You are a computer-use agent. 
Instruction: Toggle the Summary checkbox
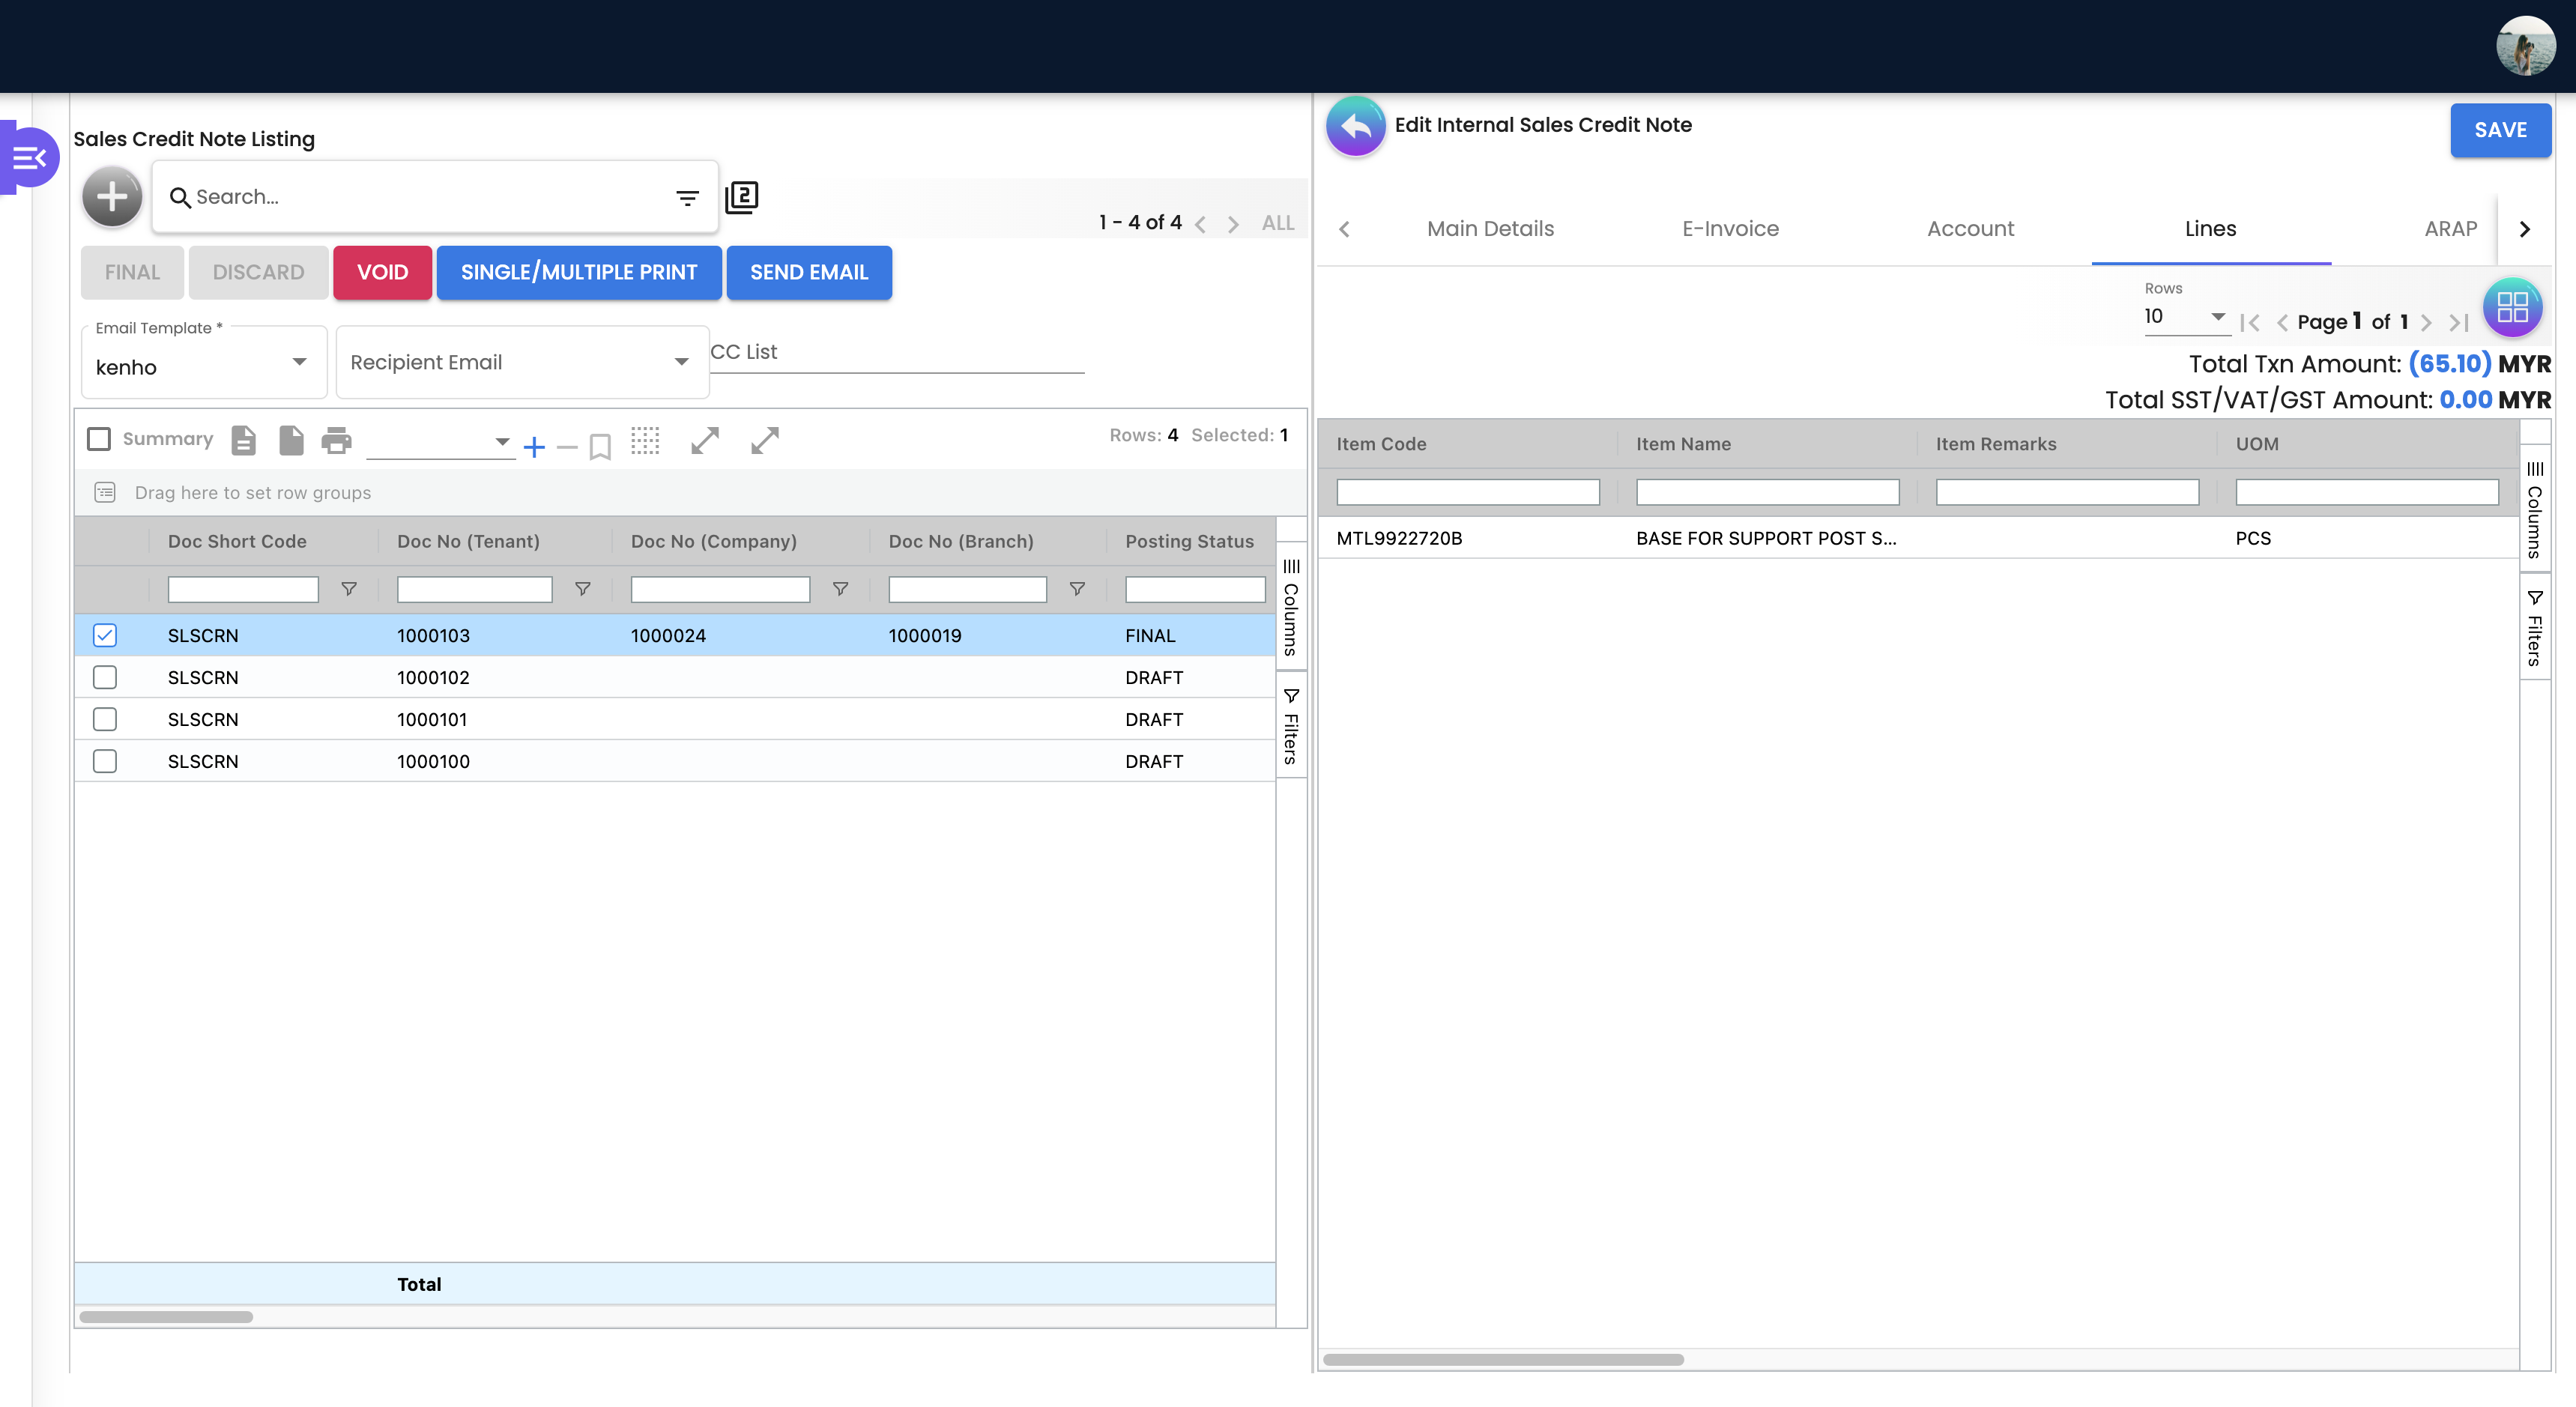tap(99, 439)
